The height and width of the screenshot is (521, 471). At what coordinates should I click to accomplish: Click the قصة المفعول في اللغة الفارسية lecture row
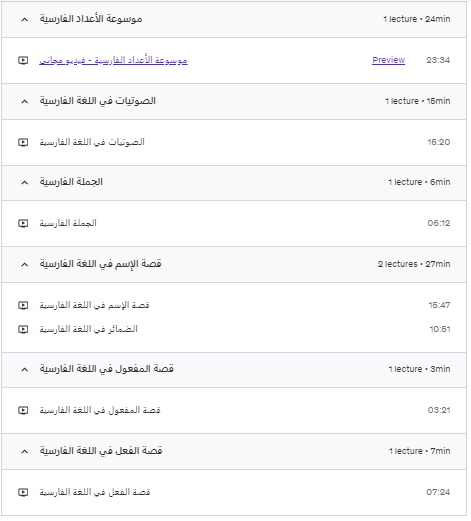click(234, 410)
